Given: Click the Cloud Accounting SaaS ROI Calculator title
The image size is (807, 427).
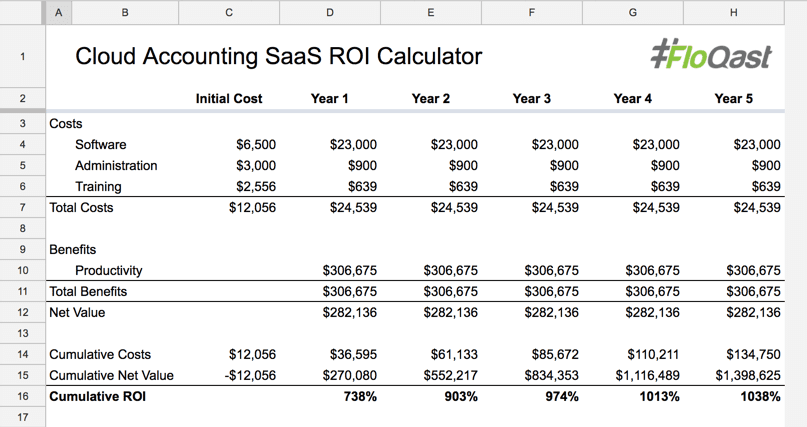Looking at the screenshot, I should click(x=278, y=56).
